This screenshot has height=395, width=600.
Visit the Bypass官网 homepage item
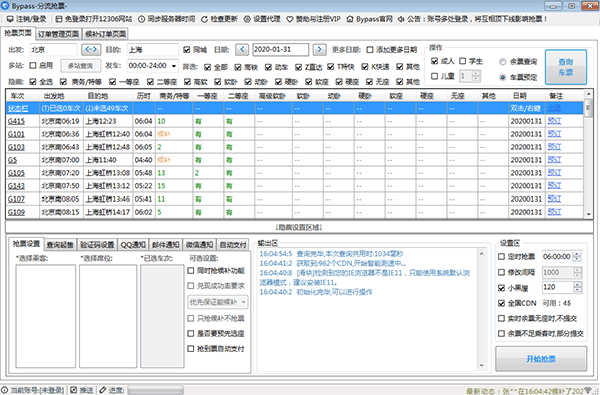[370, 19]
